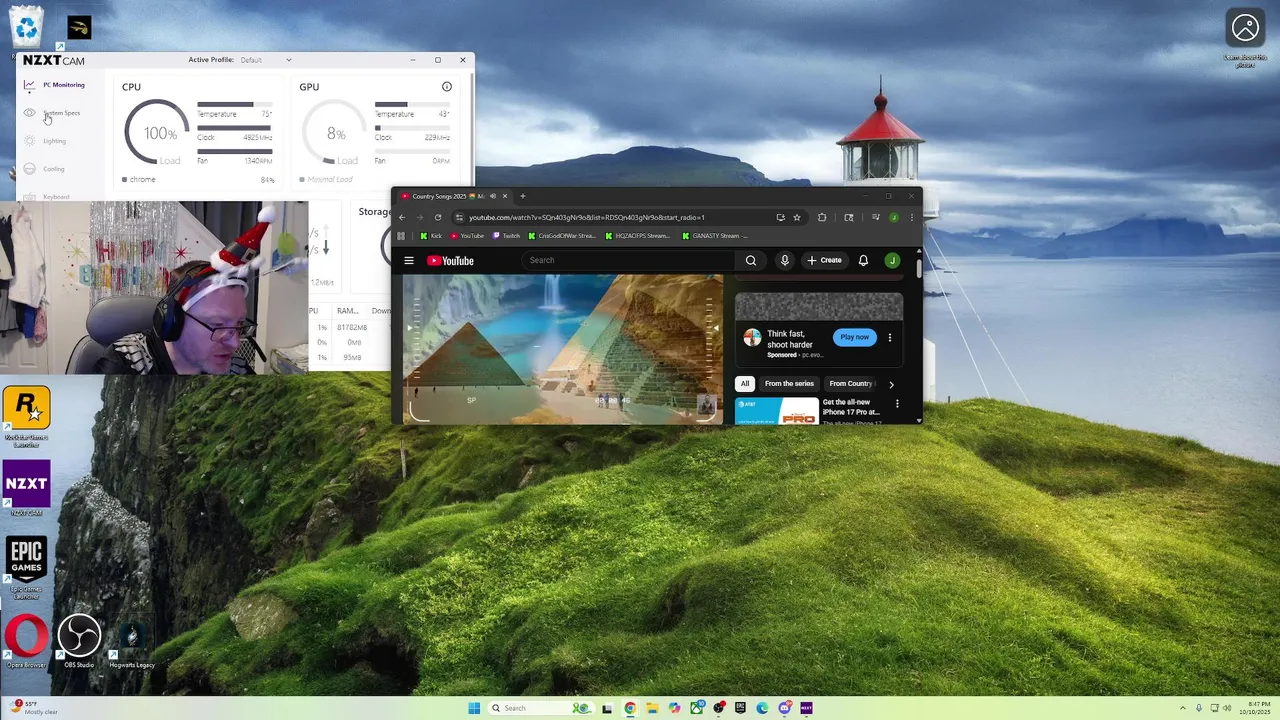Click the YouTube search magnifier button
This screenshot has width=1280, height=720.
751,260
